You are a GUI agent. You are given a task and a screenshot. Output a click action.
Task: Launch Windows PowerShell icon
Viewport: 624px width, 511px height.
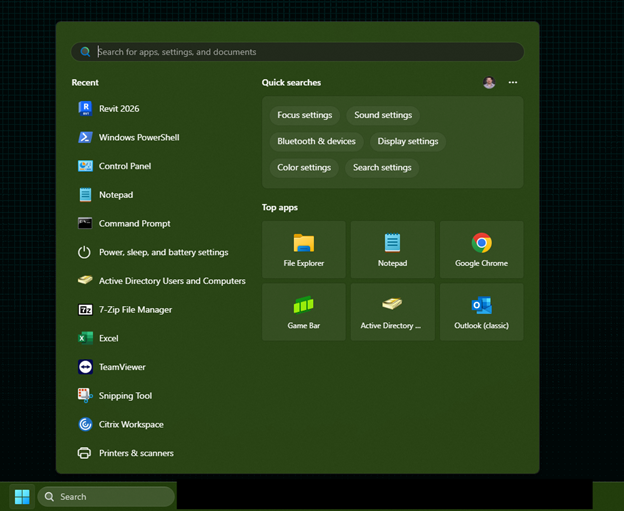[85, 137]
